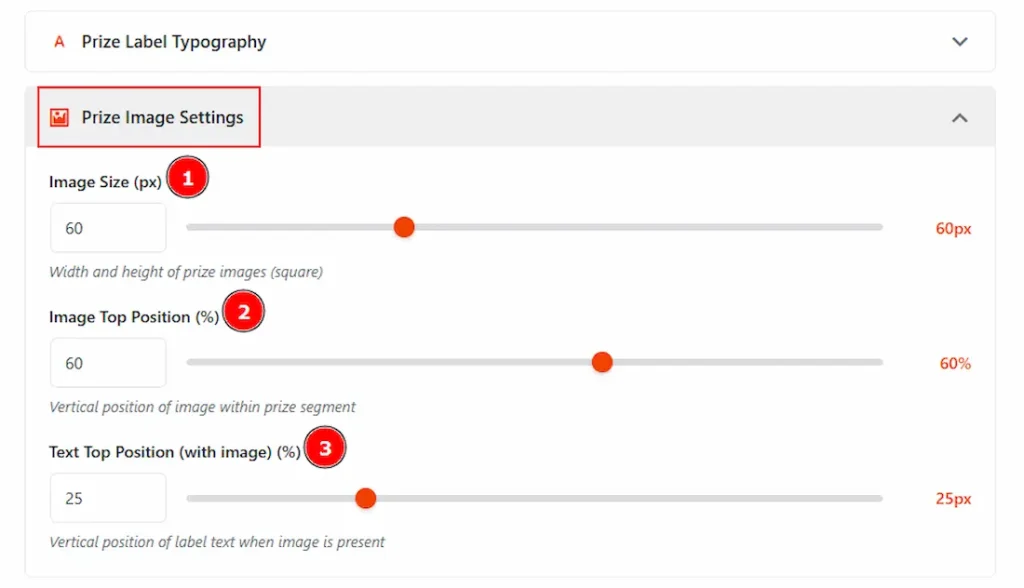Select the Image Size input showing 60
Image resolution: width=1024 pixels, height=588 pixels.
coord(107,227)
